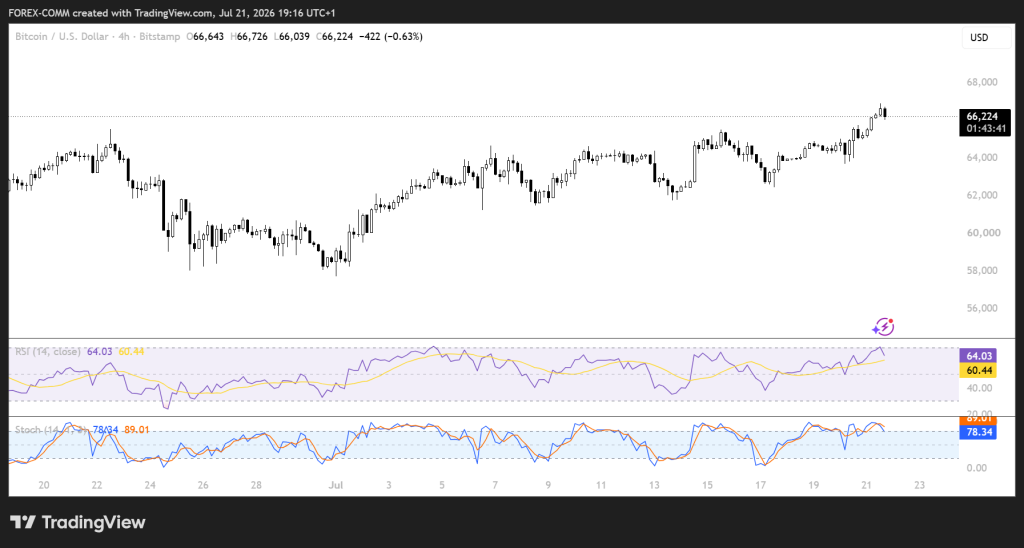Click the 68,000 price scale level
Screen dimensions: 1024x548
tap(982, 82)
